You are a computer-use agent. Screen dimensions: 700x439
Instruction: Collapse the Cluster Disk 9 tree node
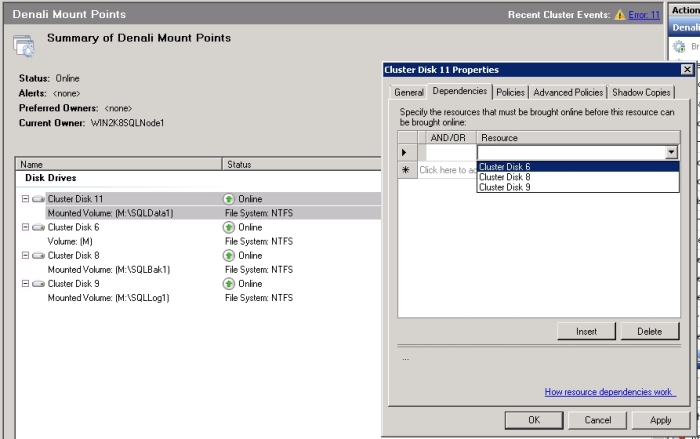[25, 283]
